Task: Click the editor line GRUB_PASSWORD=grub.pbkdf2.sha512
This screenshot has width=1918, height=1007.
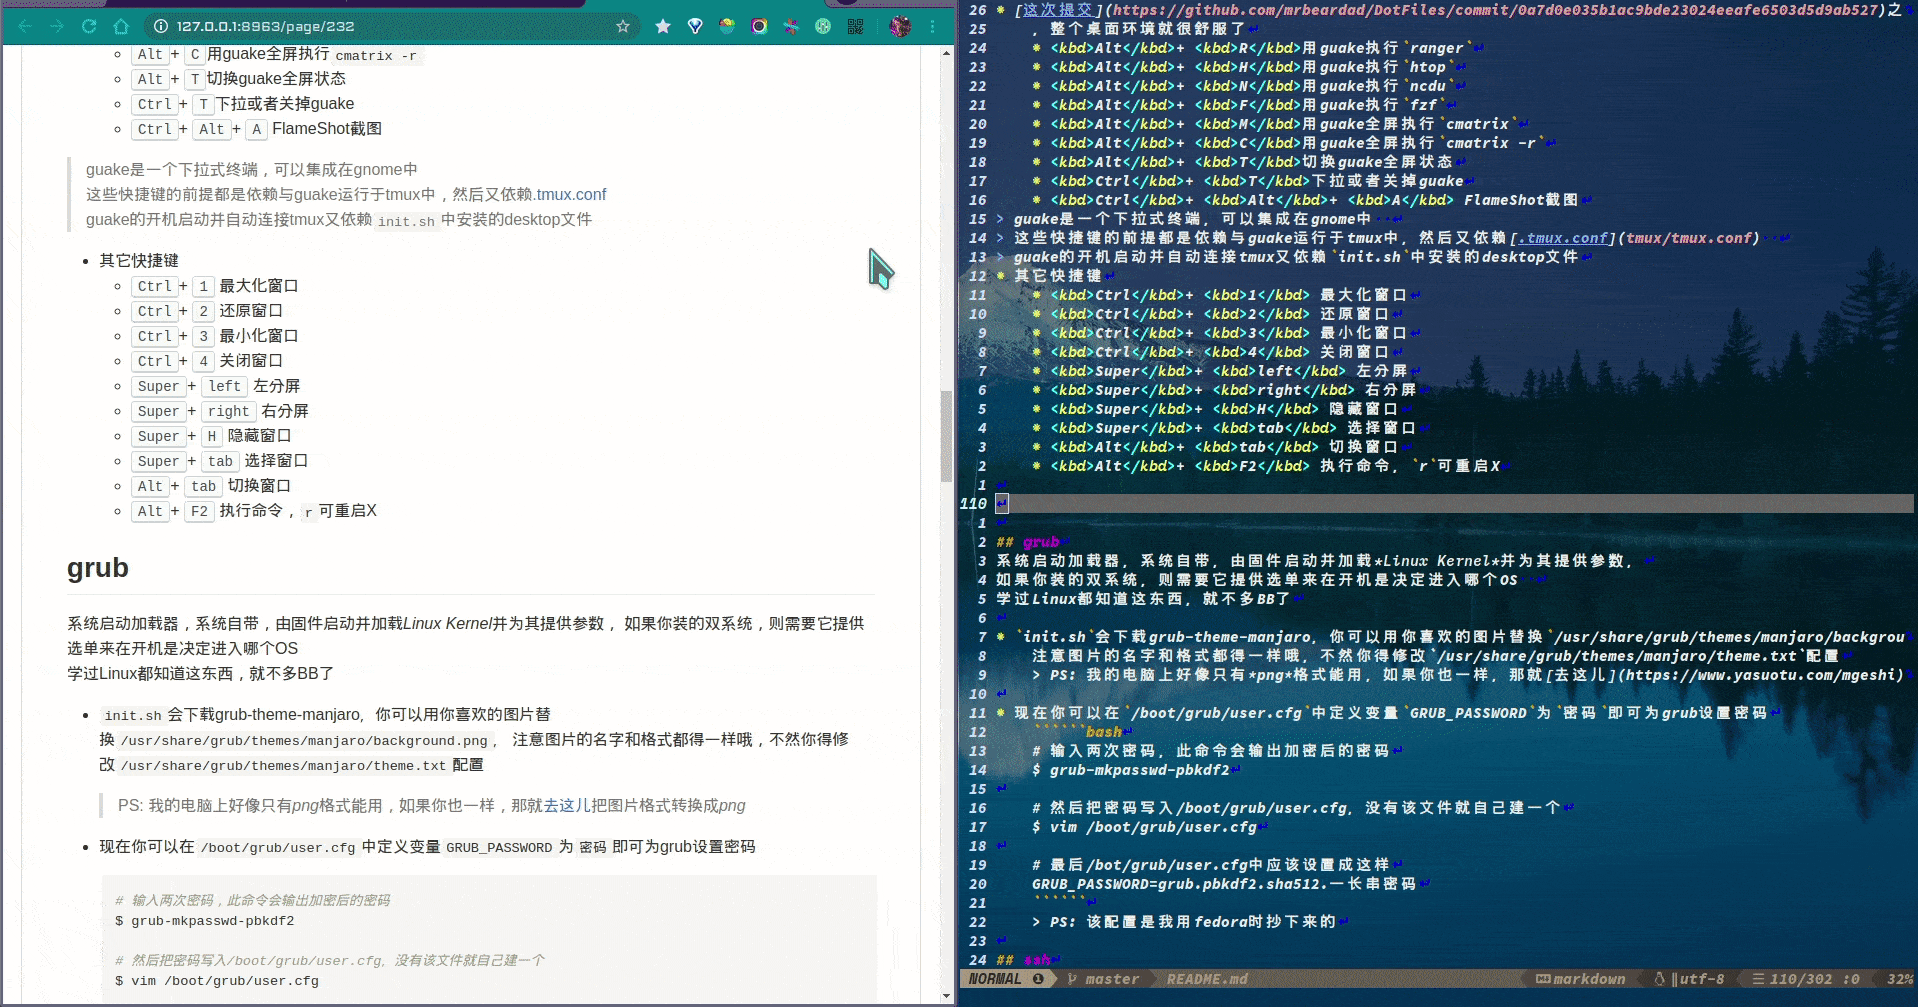Action: tap(1231, 884)
